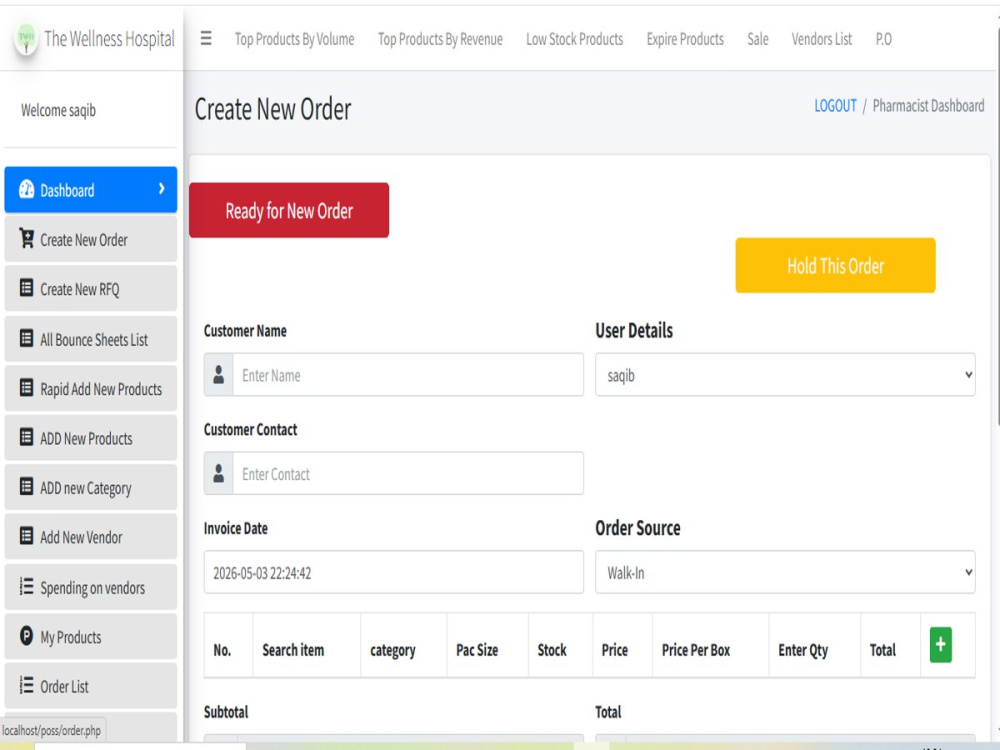The image size is (1000, 750).
Task: Open Top Products By Volume
Action: (x=294, y=39)
